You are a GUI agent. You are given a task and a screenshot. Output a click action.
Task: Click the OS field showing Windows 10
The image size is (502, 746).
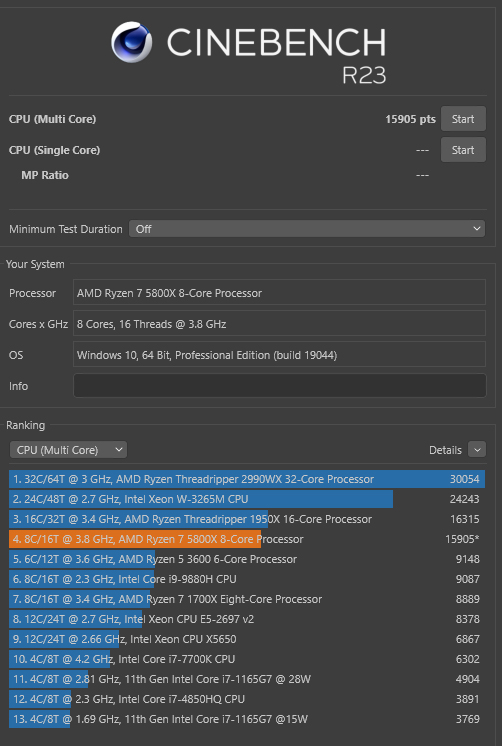pos(280,355)
